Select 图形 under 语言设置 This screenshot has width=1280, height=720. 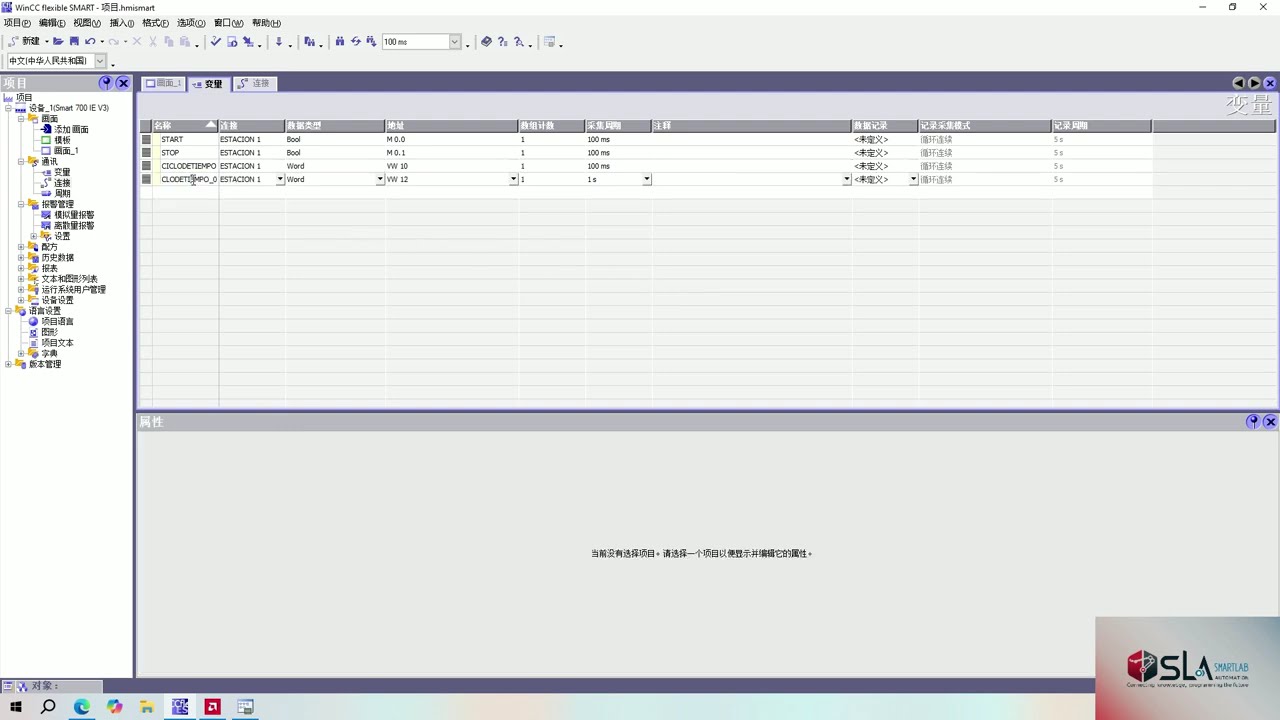click(49, 332)
